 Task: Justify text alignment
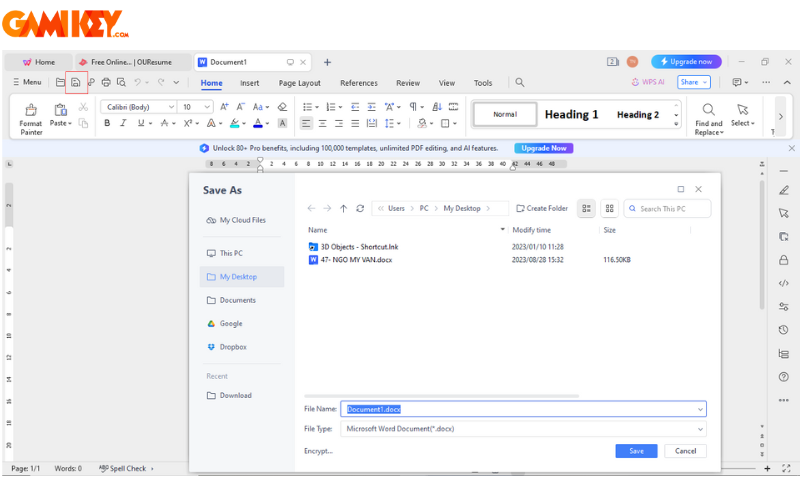[355, 123]
